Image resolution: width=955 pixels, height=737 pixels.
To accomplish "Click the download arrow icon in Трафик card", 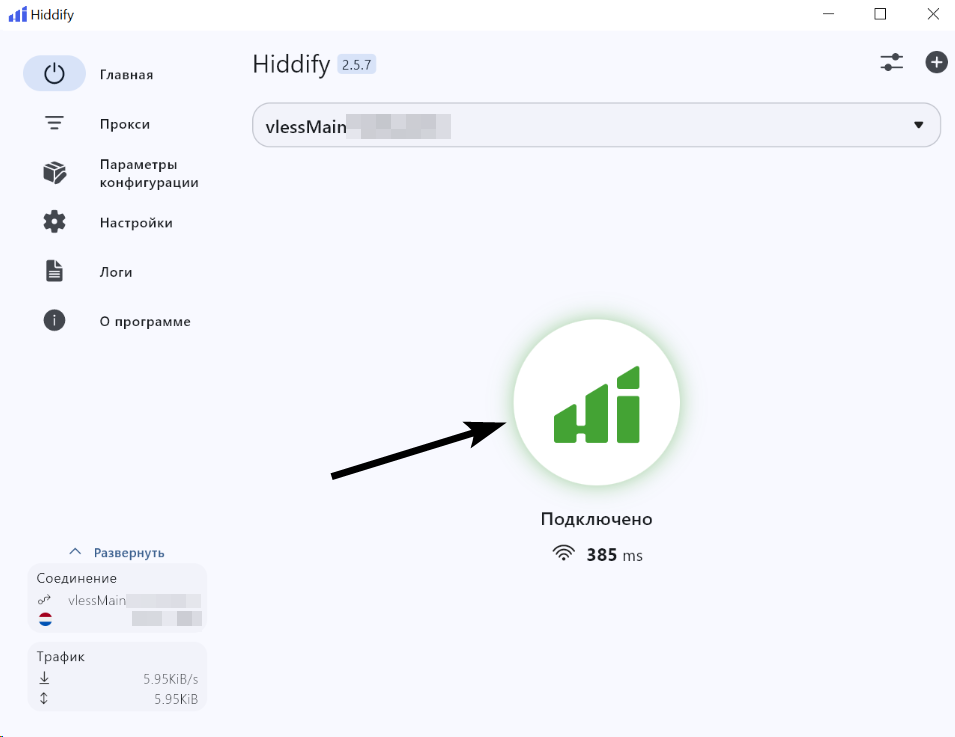I will pos(44,678).
